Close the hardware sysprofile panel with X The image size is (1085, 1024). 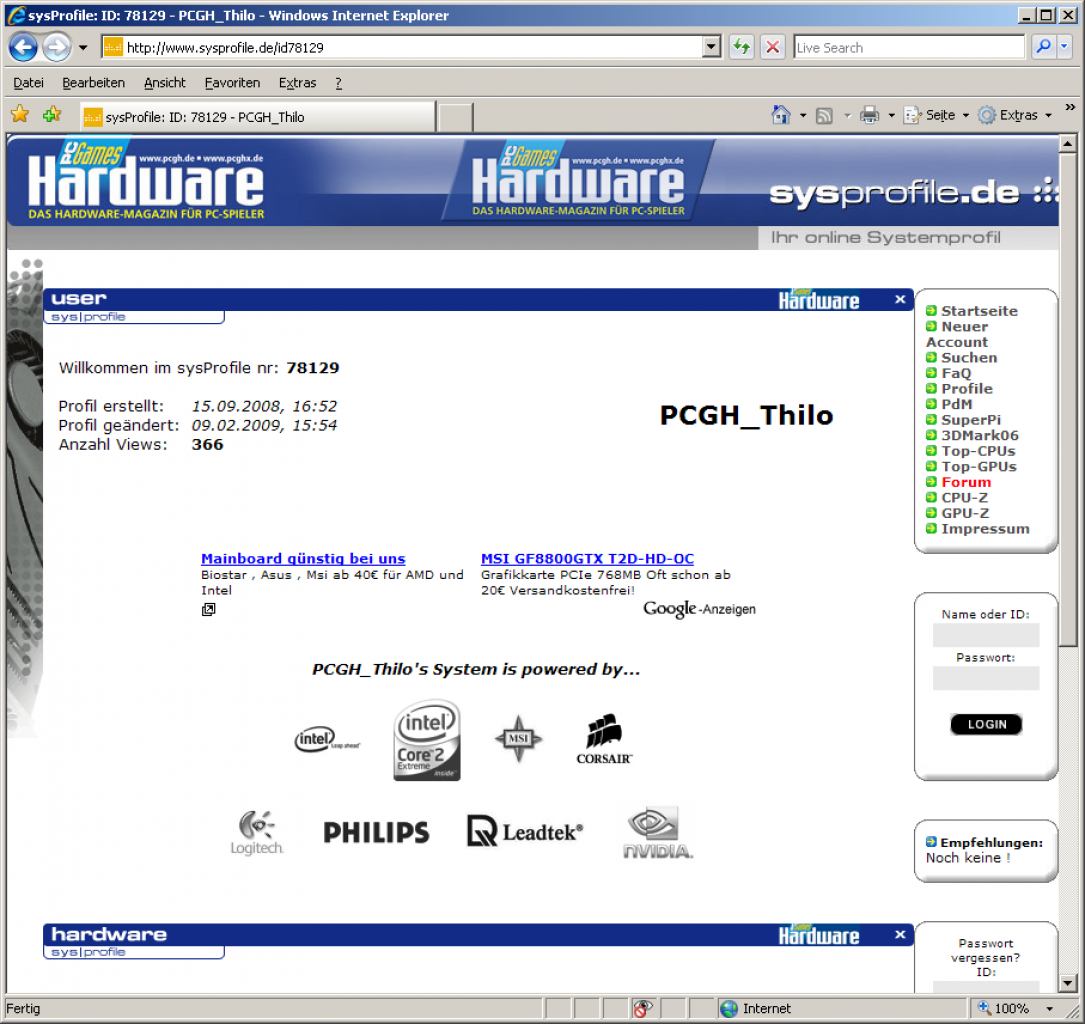(900, 935)
